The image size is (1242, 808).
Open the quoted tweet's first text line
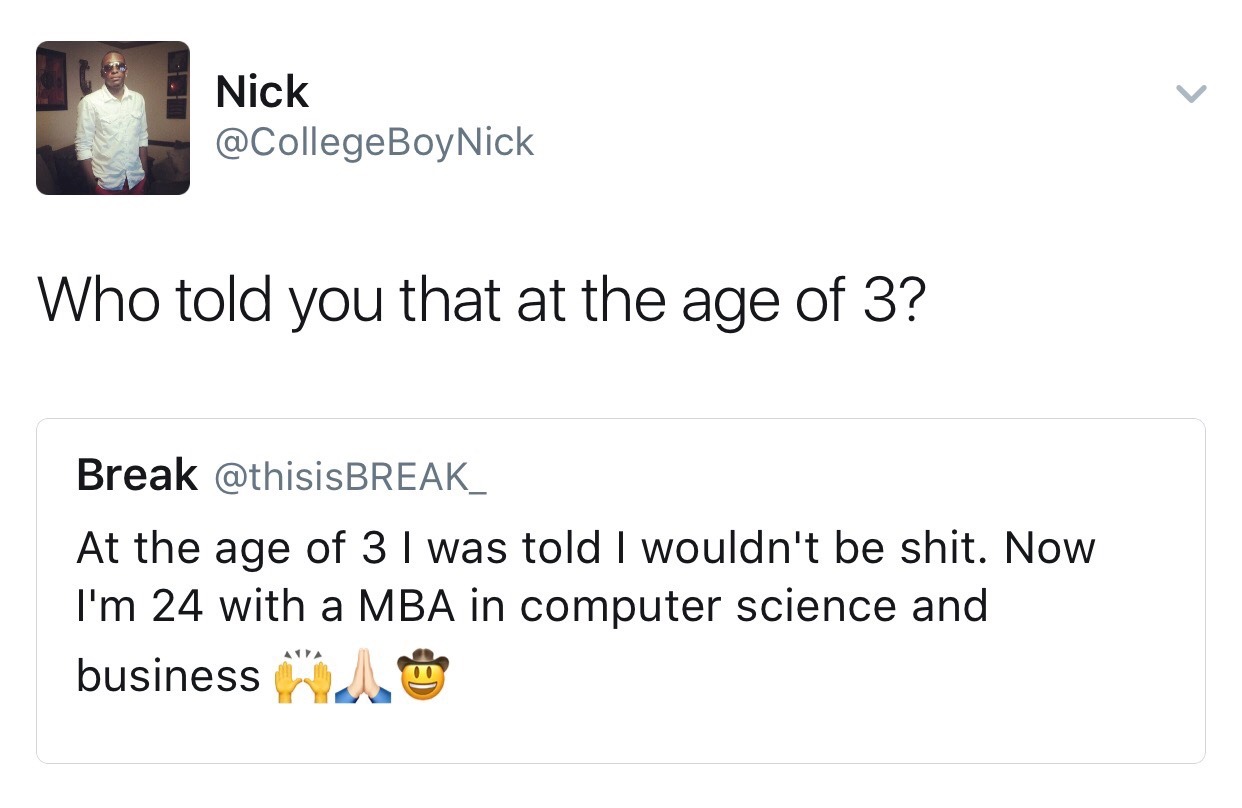click(585, 548)
